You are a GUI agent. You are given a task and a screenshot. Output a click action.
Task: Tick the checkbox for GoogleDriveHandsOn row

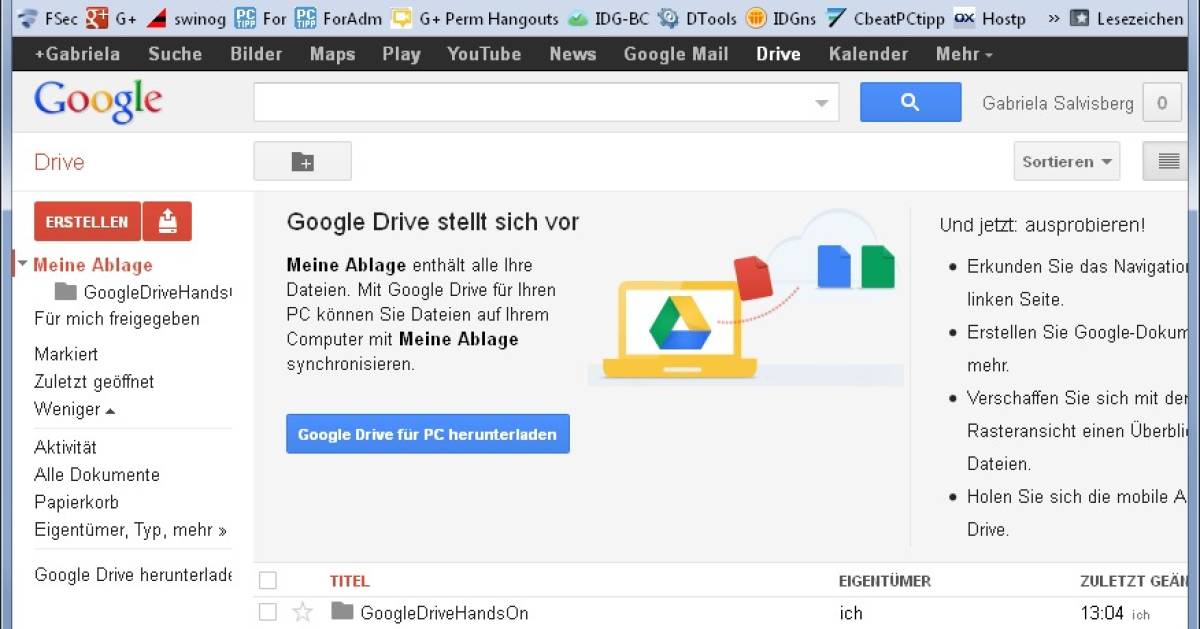(x=267, y=612)
